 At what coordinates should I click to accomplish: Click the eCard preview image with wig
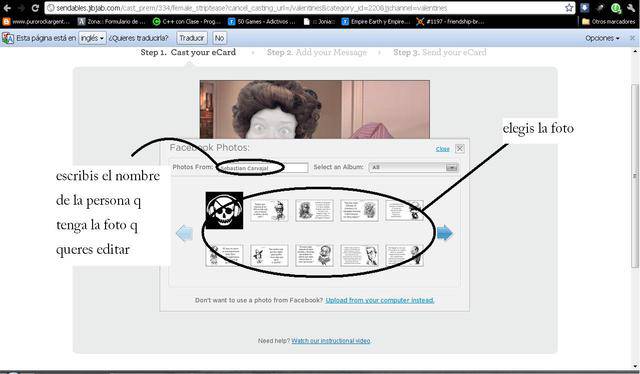[314, 109]
